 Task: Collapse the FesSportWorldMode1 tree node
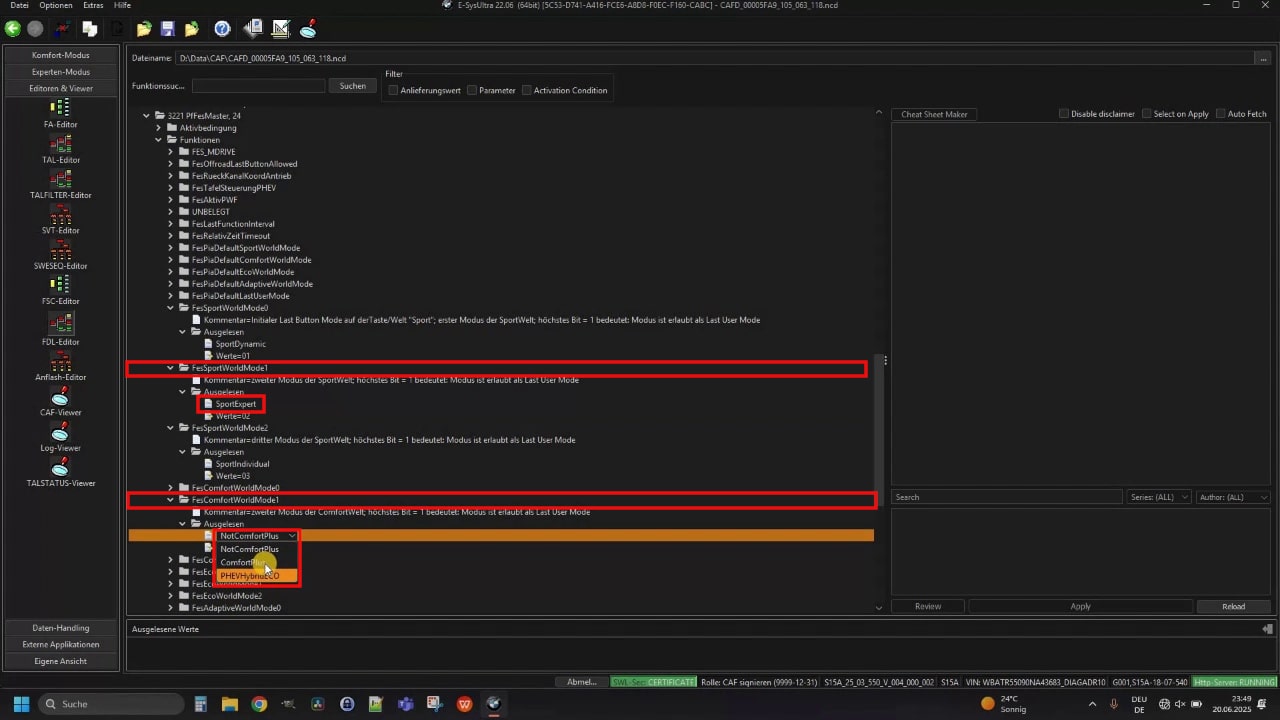click(x=170, y=368)
